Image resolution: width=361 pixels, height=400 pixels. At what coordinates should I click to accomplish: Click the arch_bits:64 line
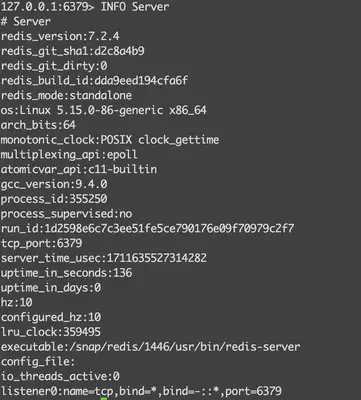[x=38, y=125]
